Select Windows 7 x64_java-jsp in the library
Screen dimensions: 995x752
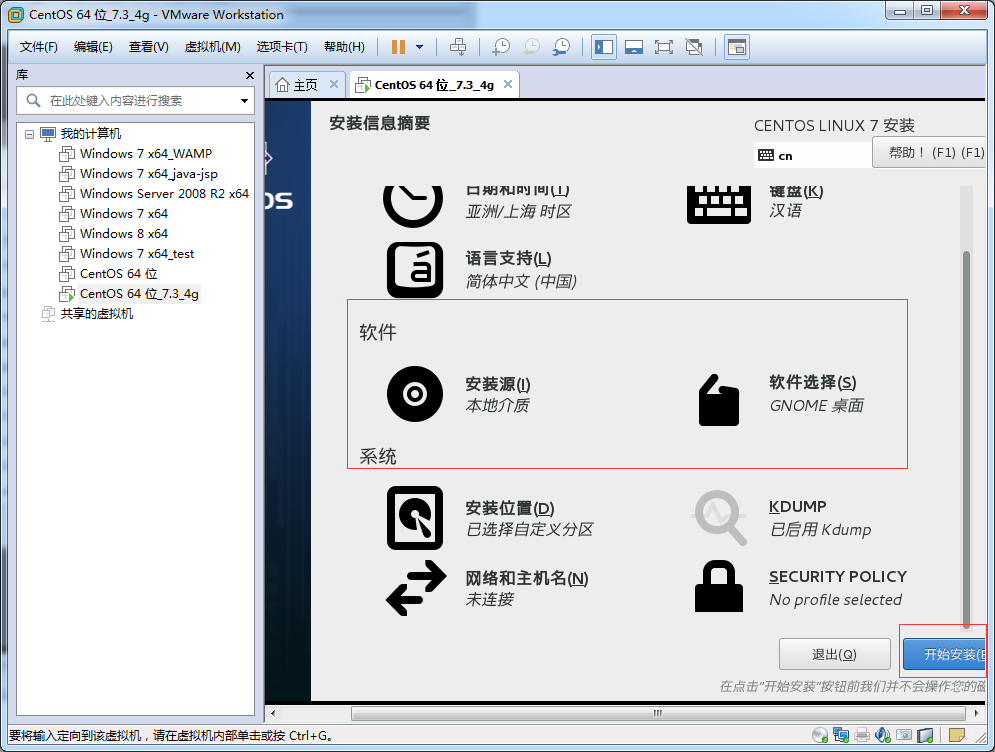point(148,174)
